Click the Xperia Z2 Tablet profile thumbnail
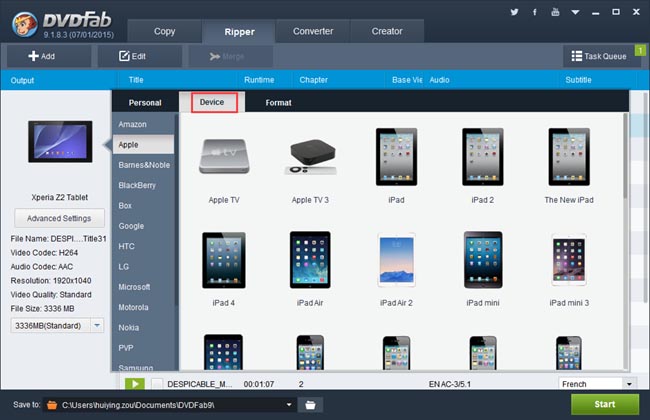The image size is (650, 420). [60, 141]
